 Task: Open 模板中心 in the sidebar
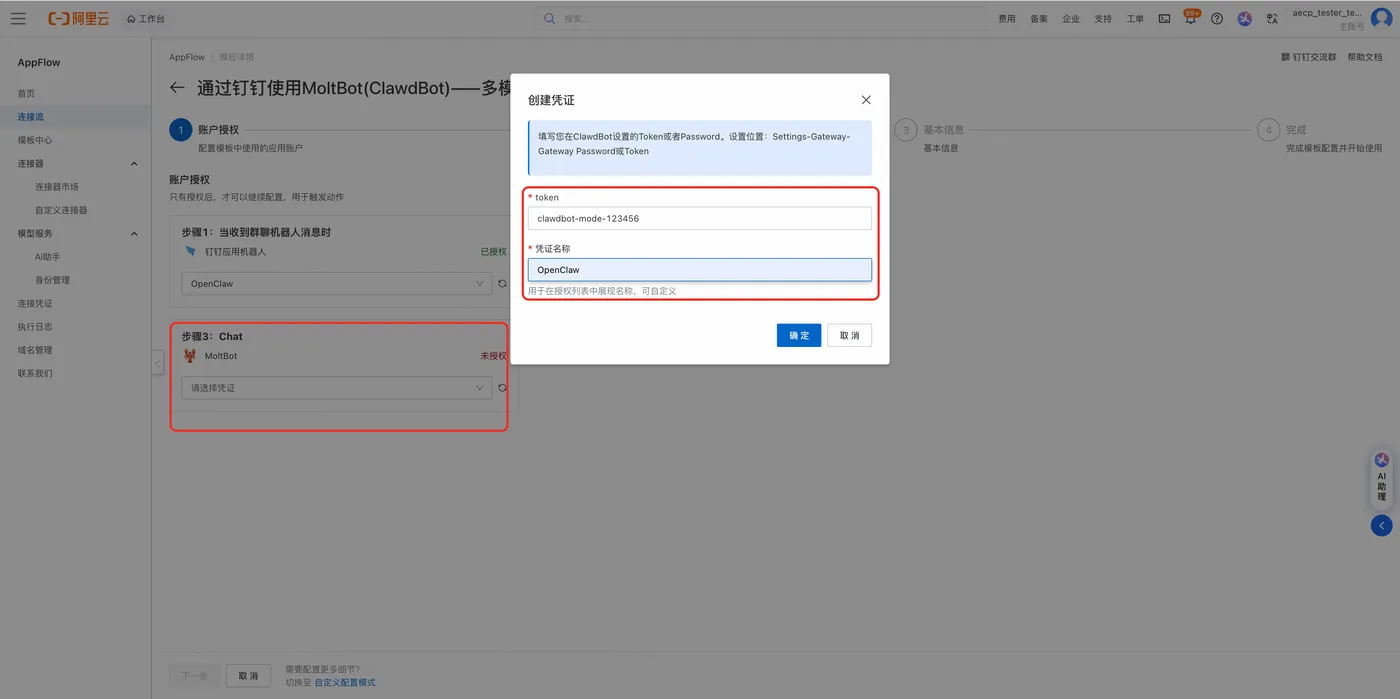point(35,140)
